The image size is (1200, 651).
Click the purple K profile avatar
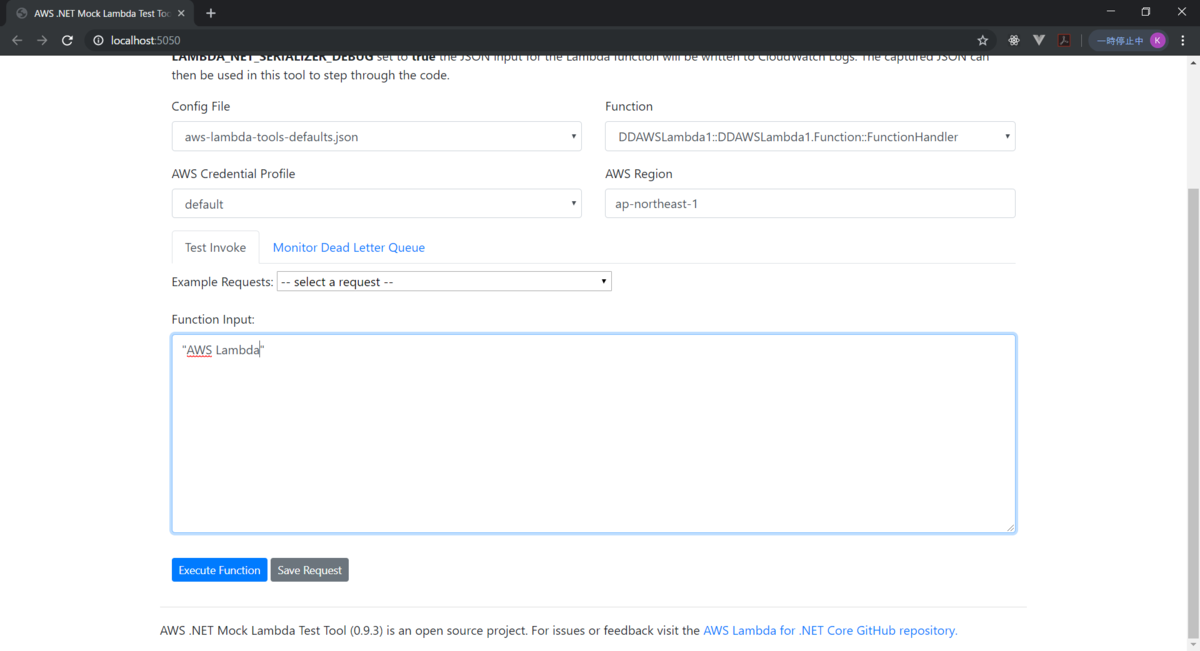(1157, 40)
